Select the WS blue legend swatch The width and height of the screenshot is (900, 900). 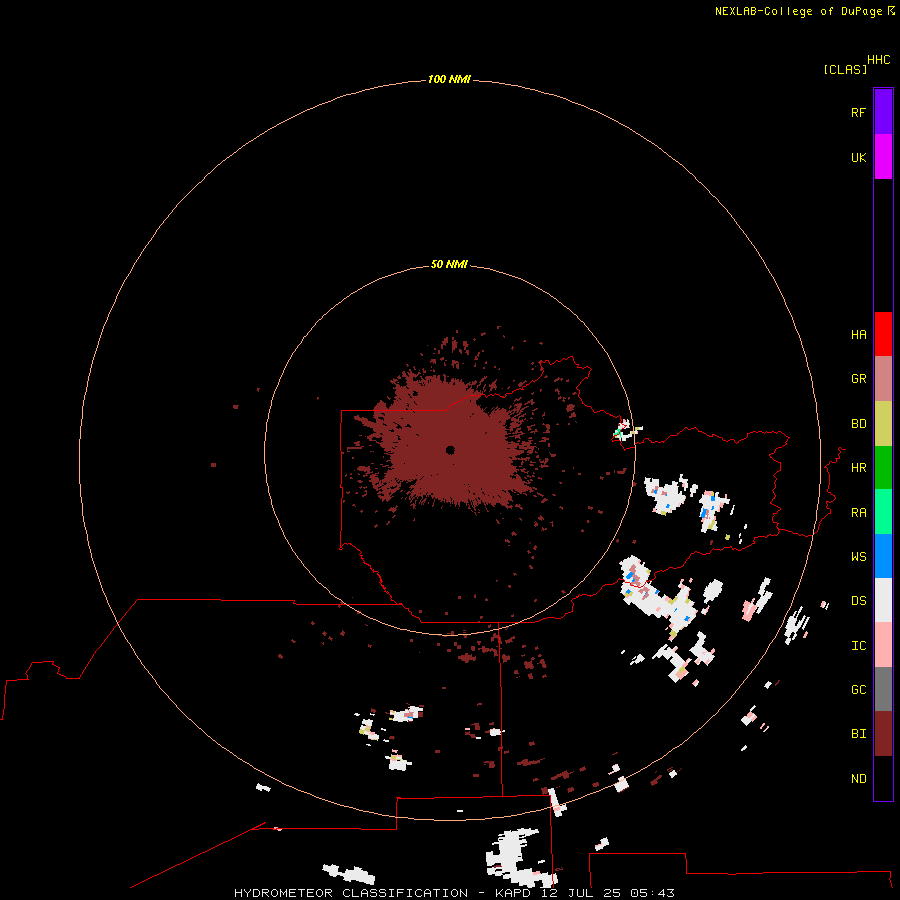[x=883, y=556]
